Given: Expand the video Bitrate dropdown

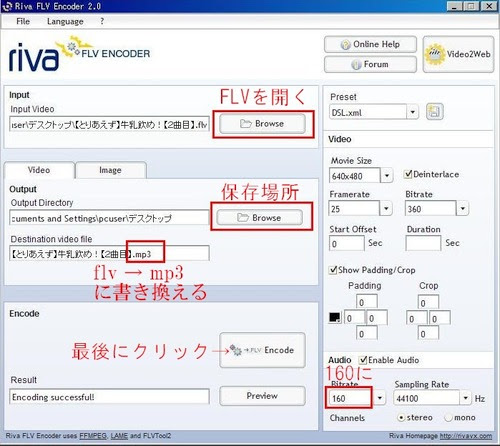Looking at the screenshot, I should click(462, 209).
